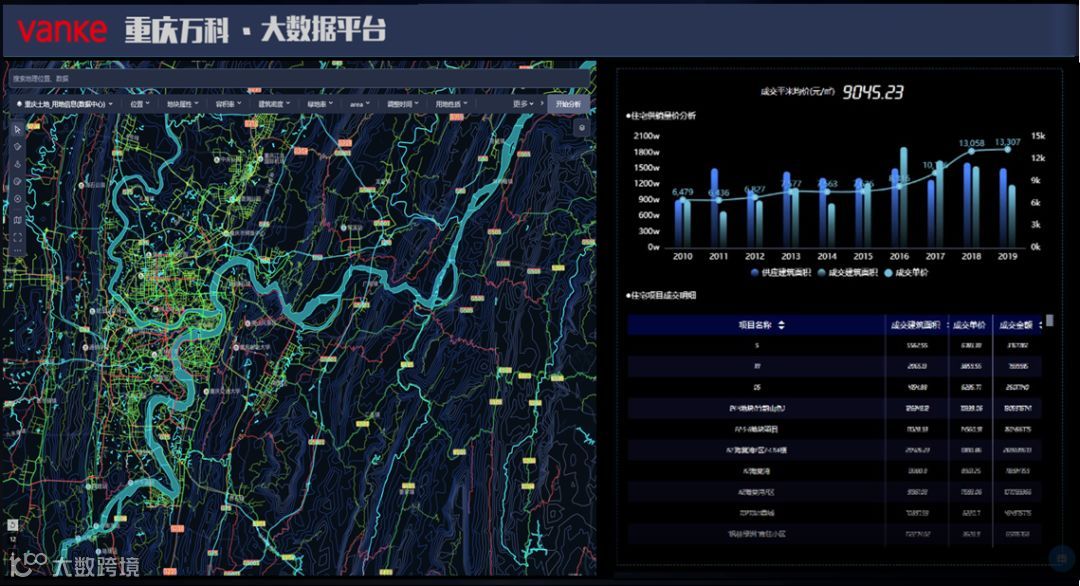The width and height of the screenshot is (1080, 586).
Task: Click 住宅供销量价分析 section title
Action: tap(661, 116)
